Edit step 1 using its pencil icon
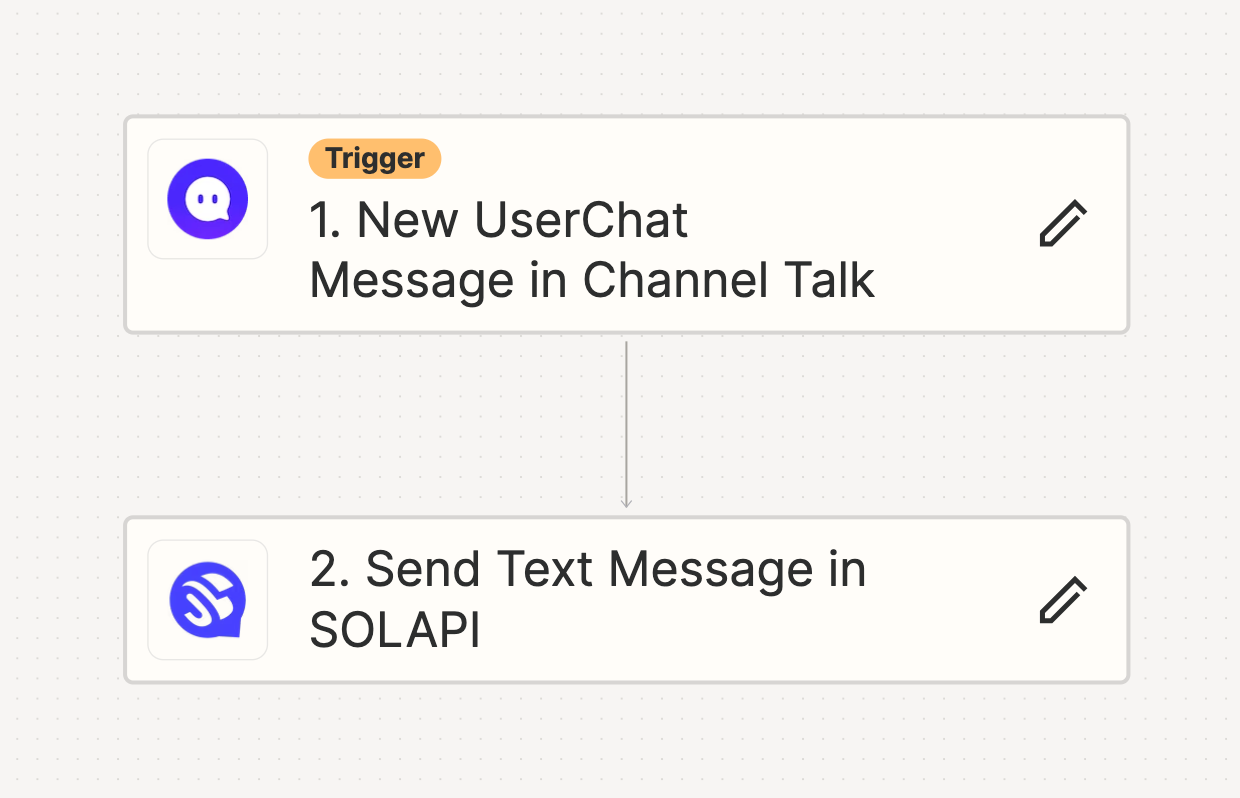The image size is (1240, 798). point(1063,223)
